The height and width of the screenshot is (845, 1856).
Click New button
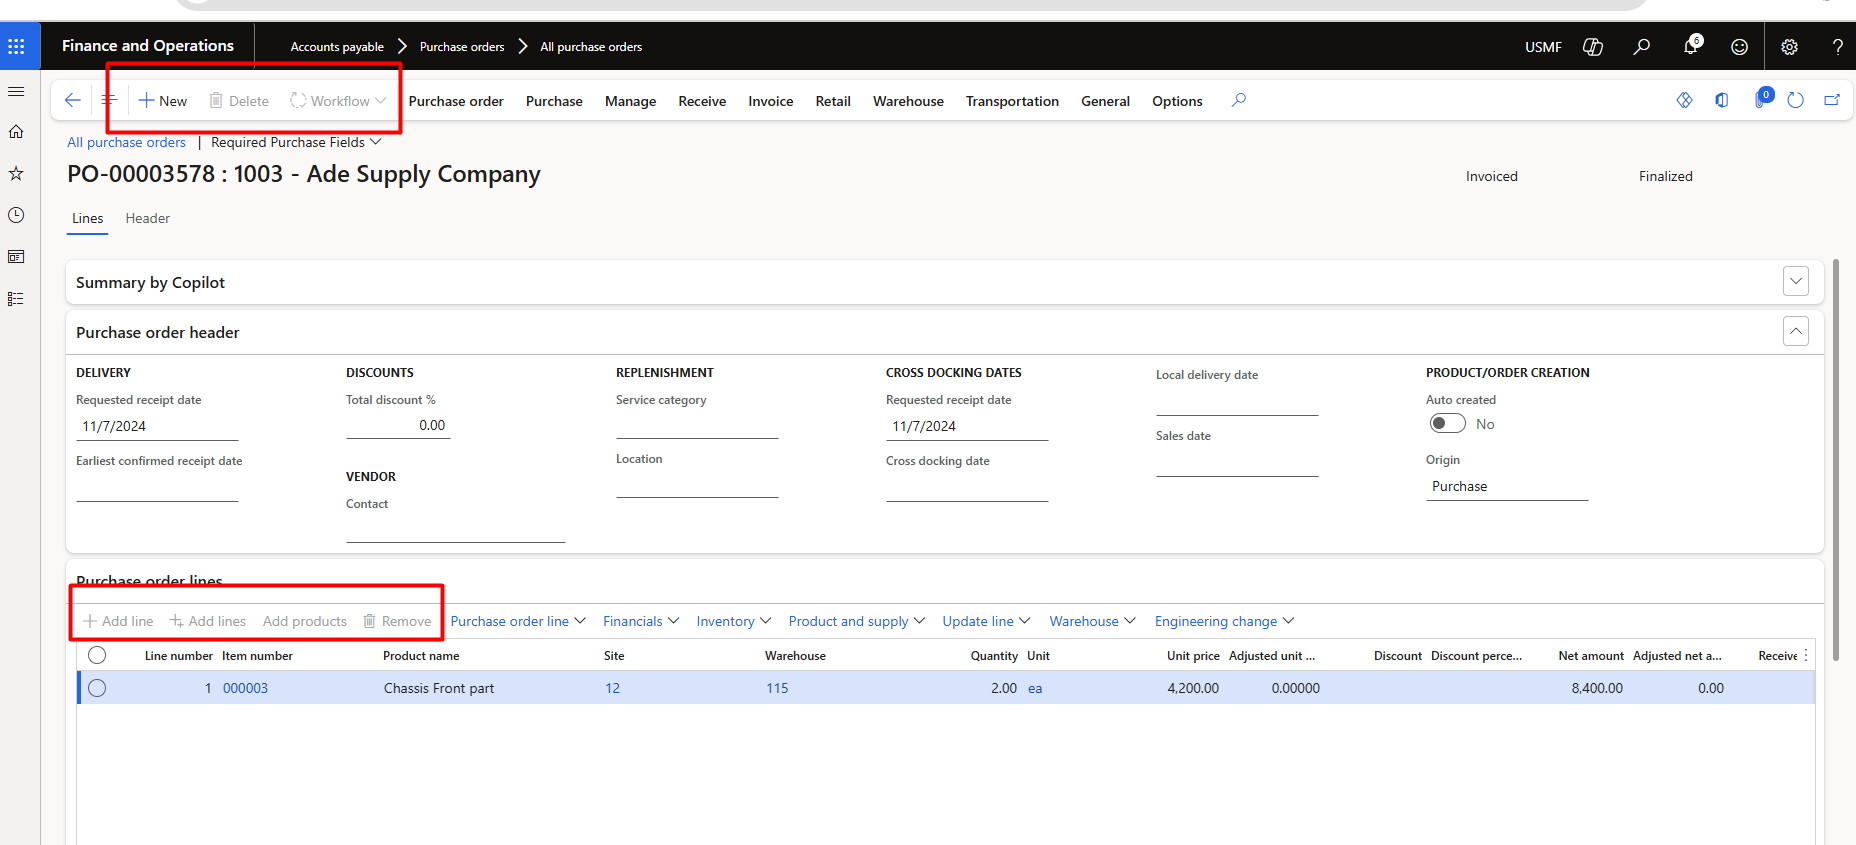click(x=163, y=101)
